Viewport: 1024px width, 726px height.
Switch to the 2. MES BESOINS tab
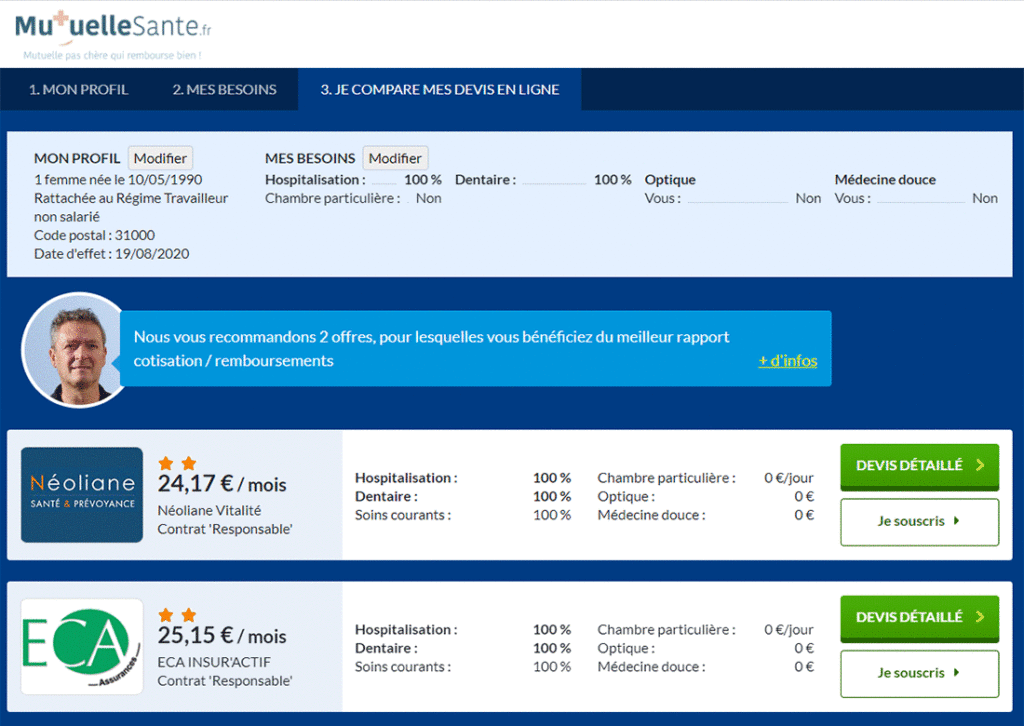[x=224, y=89]
